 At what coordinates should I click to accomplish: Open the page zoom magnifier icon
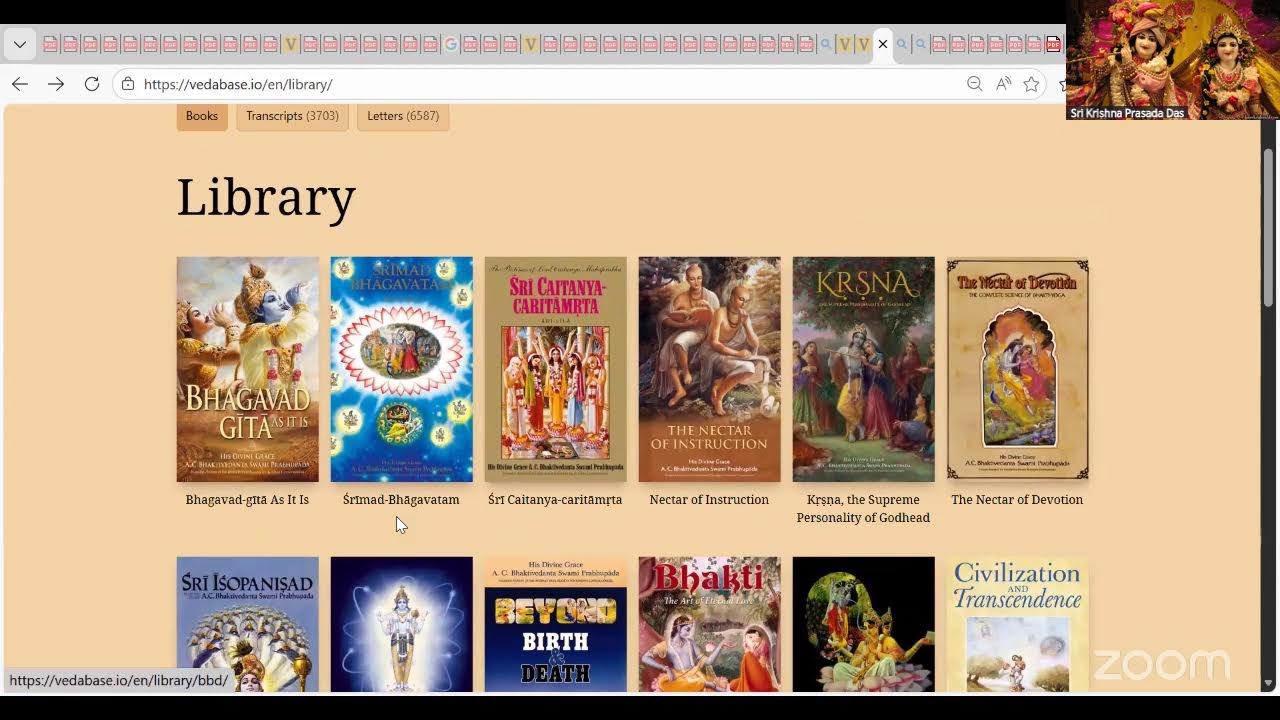click(x=974, y=84)
